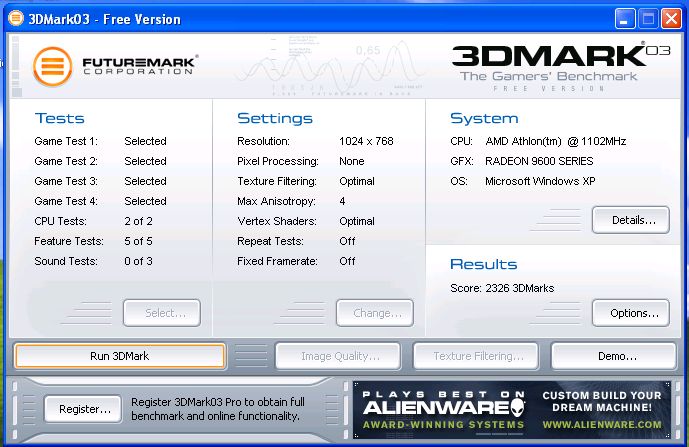Click the Repeat Tests value Off

[x=347, y=241]
